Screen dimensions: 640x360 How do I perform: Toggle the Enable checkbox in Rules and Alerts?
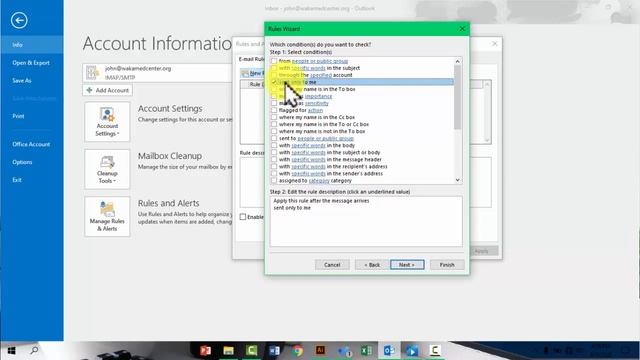pos(243,217)
